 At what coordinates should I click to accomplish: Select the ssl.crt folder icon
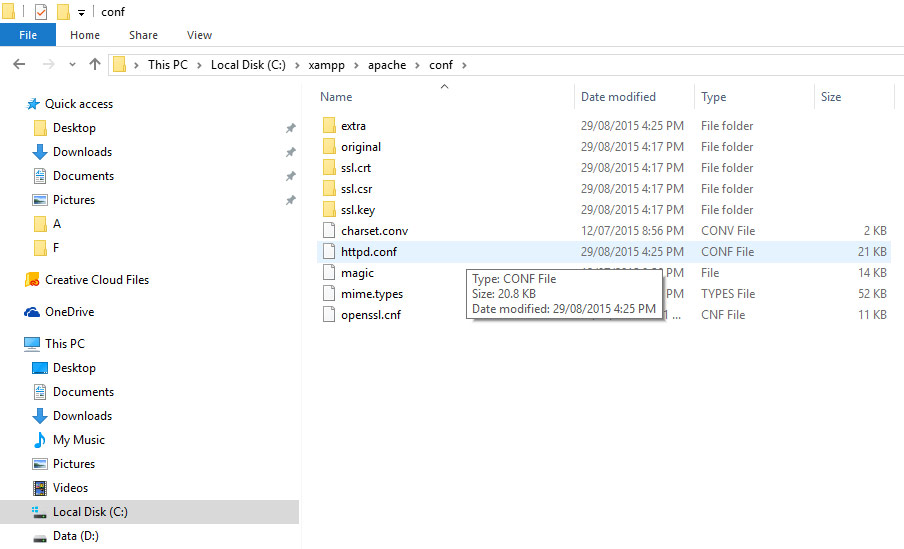pos(329,167)
